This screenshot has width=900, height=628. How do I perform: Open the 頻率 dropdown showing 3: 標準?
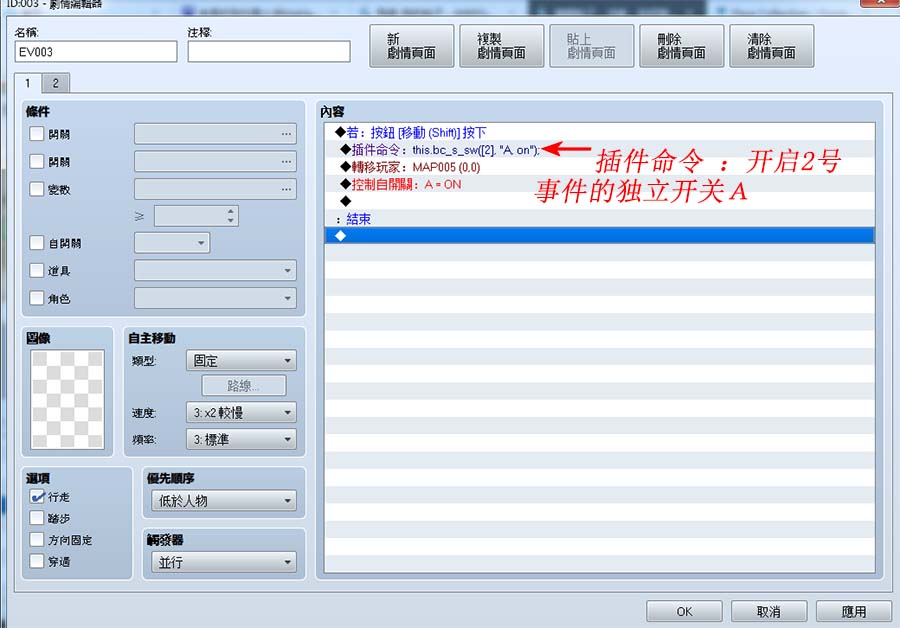coord(241,440)
